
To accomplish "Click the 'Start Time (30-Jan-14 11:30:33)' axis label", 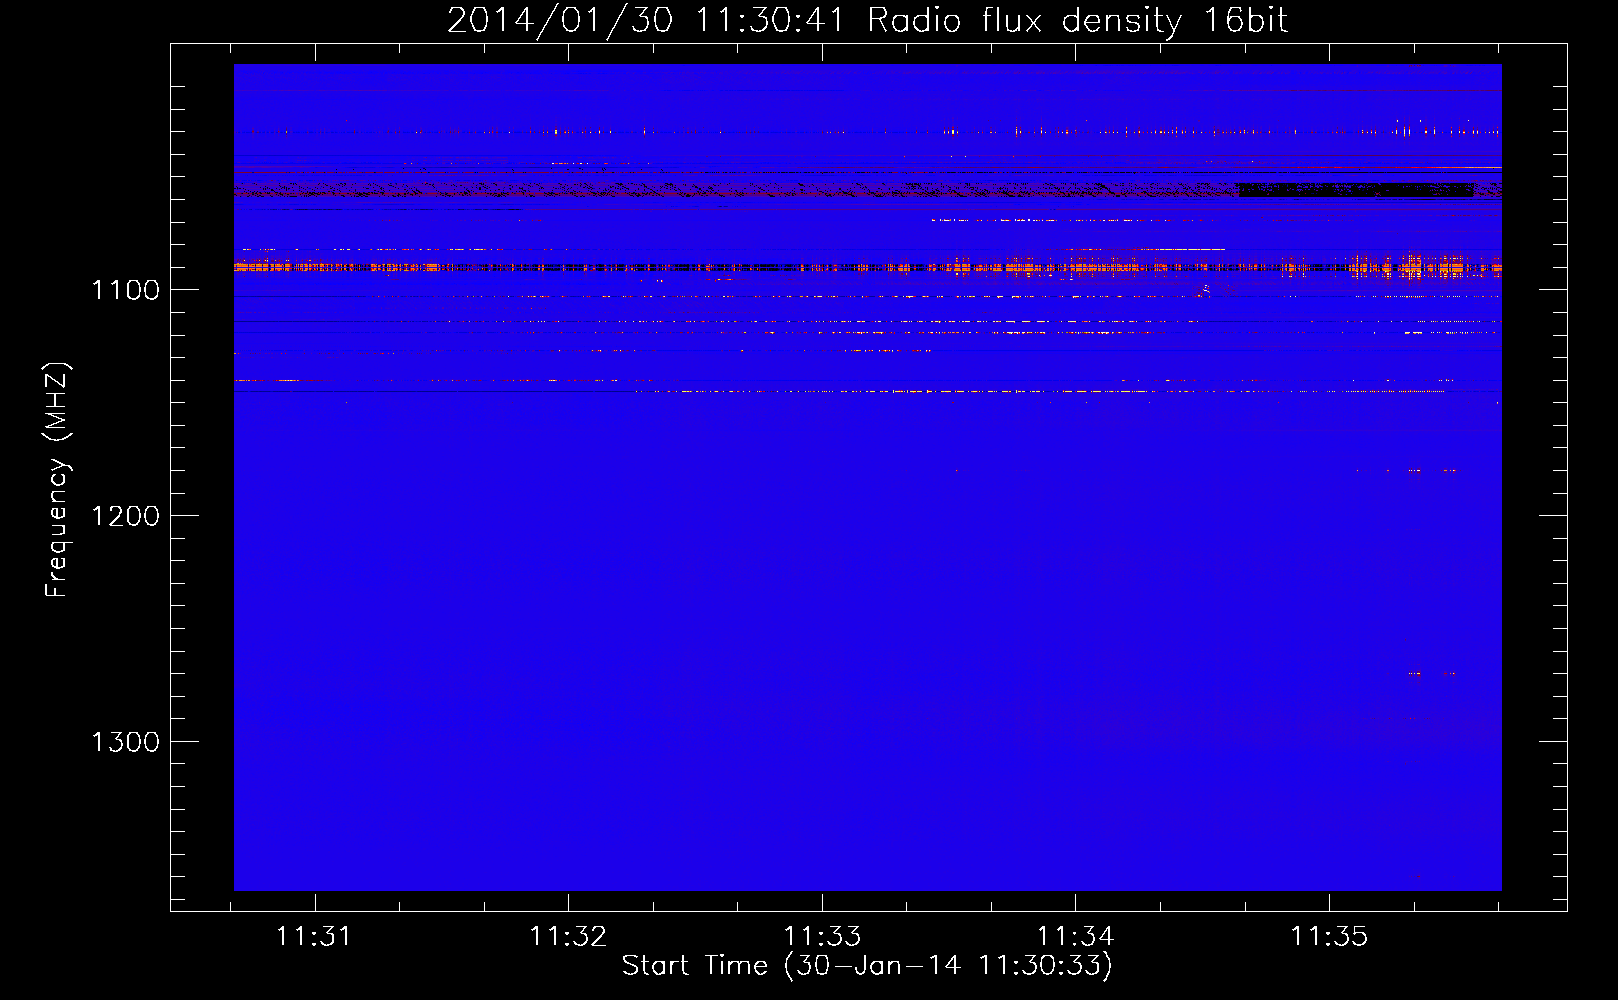I will 867,966.
